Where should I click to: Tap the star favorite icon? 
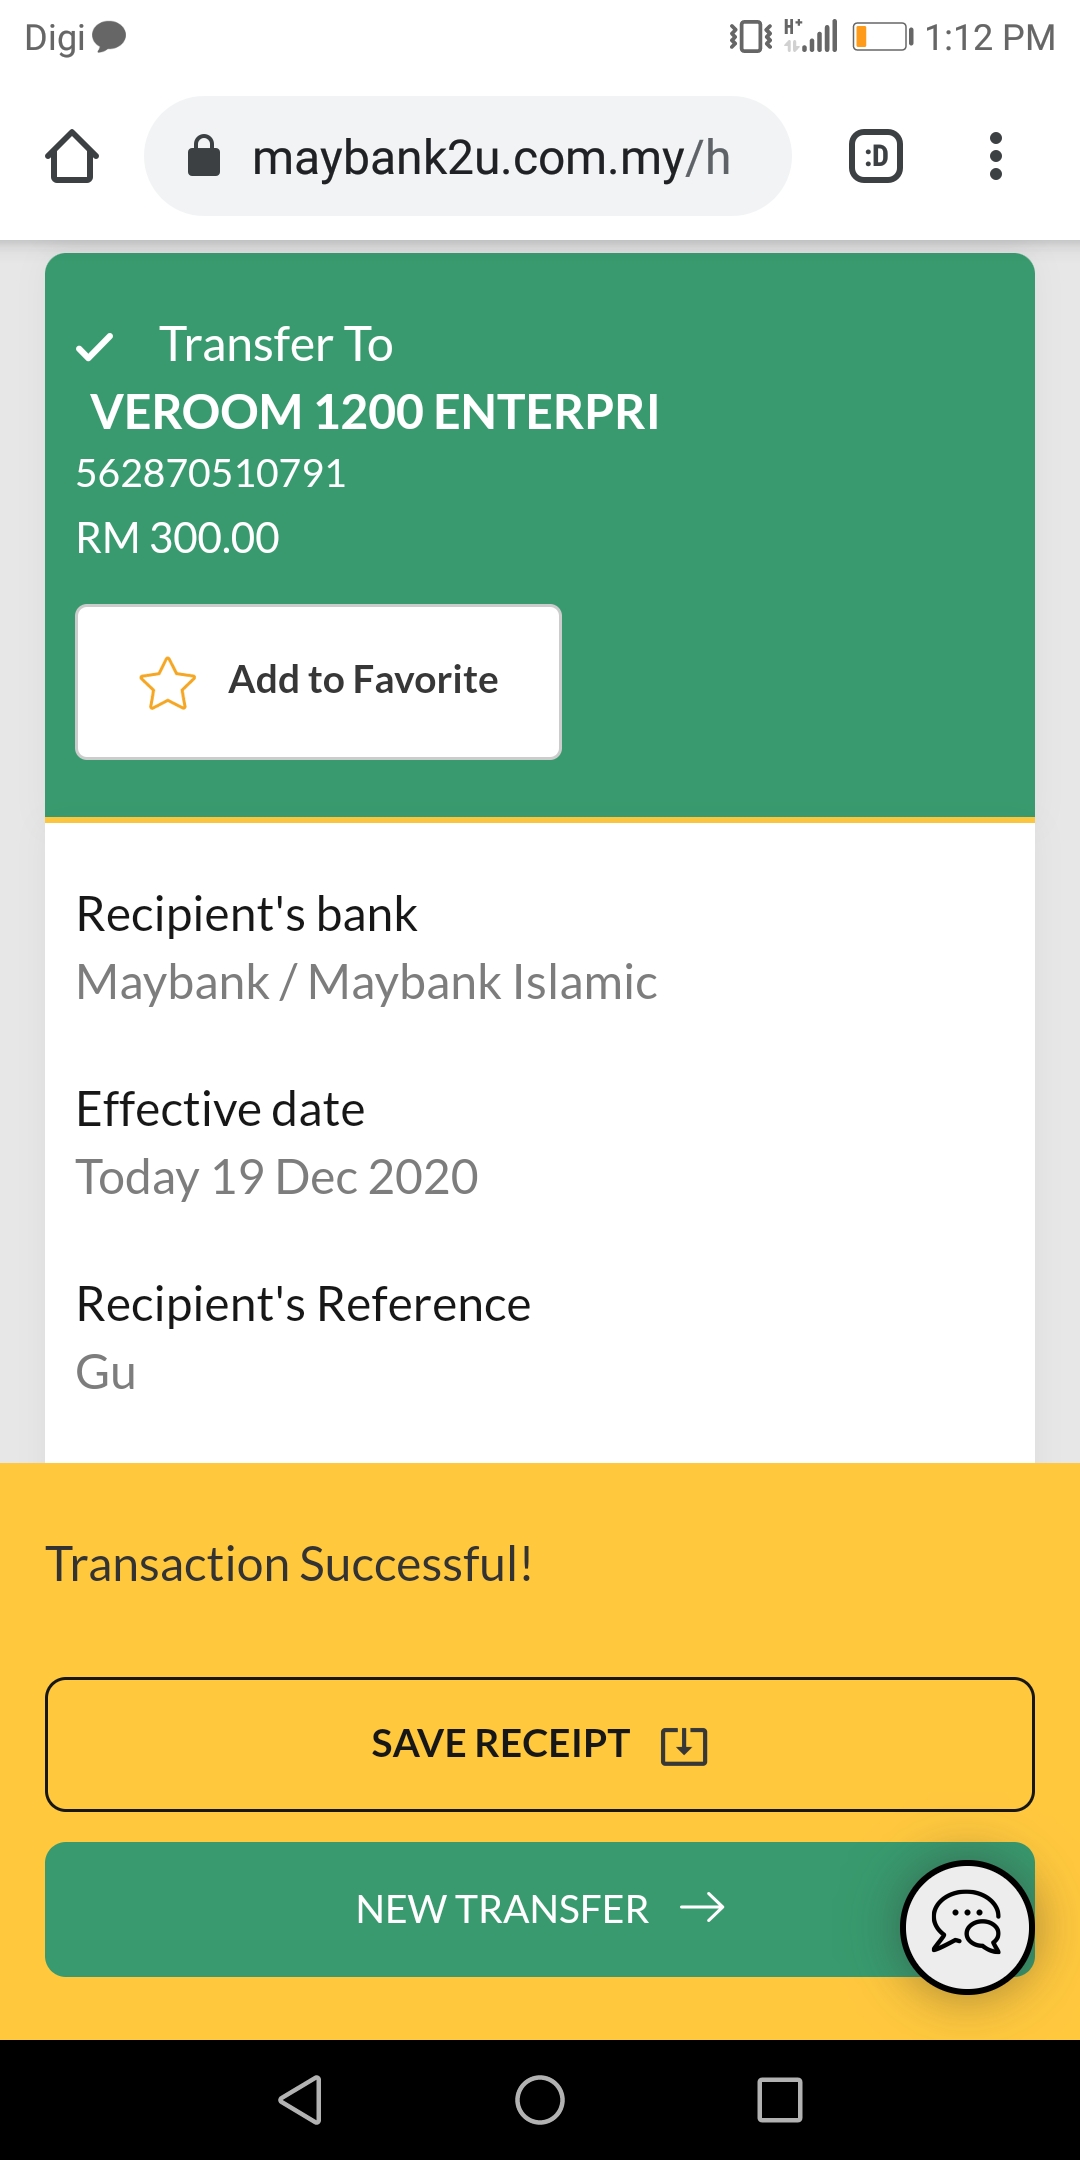[x=168, y=683]
